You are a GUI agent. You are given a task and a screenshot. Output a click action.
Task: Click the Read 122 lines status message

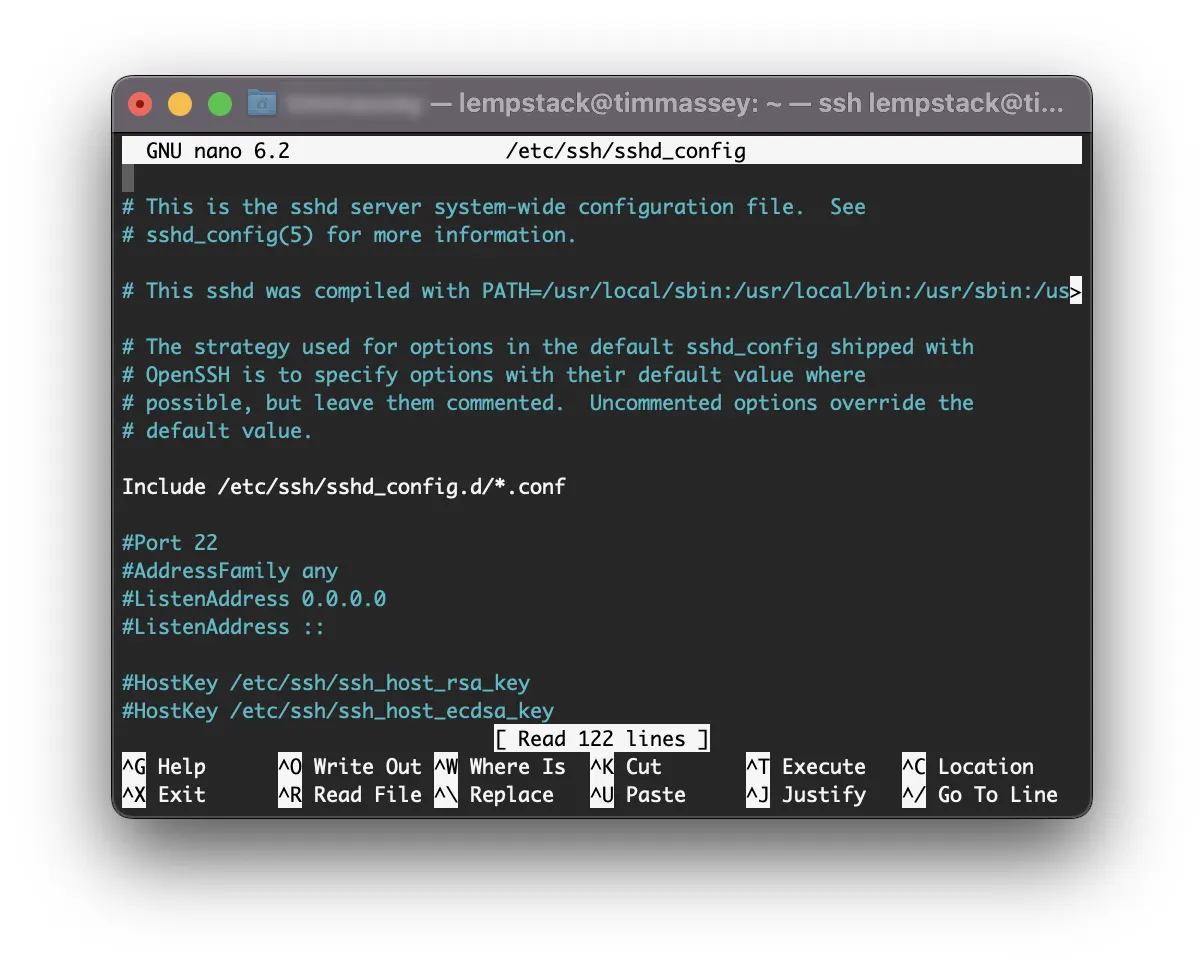point(602,739)
